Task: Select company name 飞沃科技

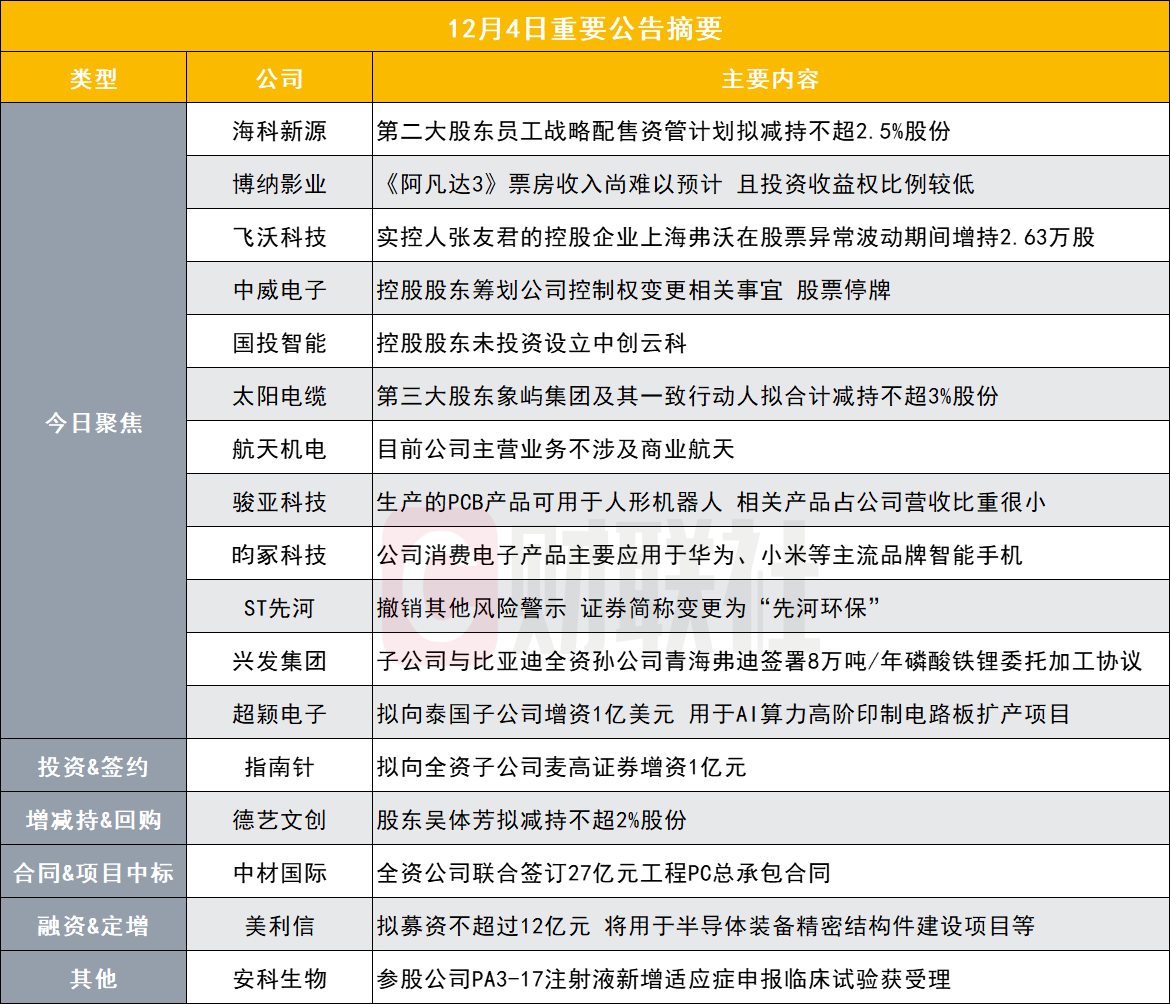Action: click(279, 237)
